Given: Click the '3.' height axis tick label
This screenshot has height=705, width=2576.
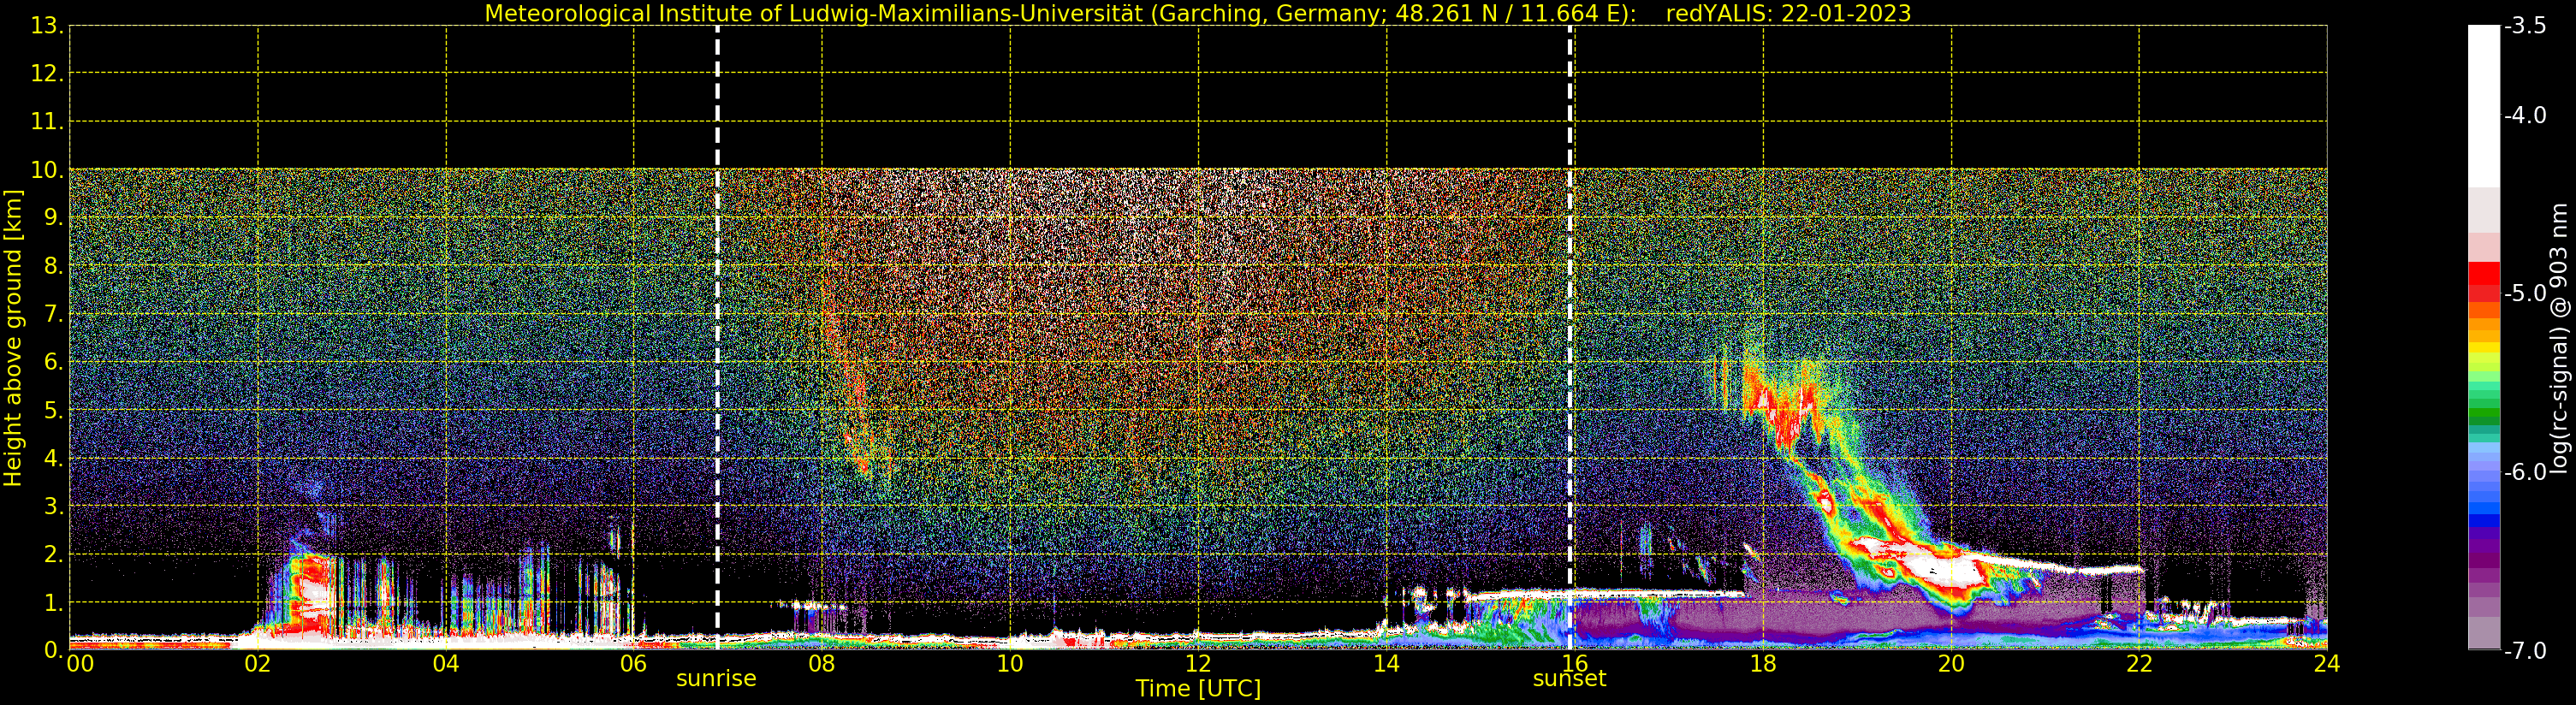Looking at the screenshot, I should tap(53, 506).
